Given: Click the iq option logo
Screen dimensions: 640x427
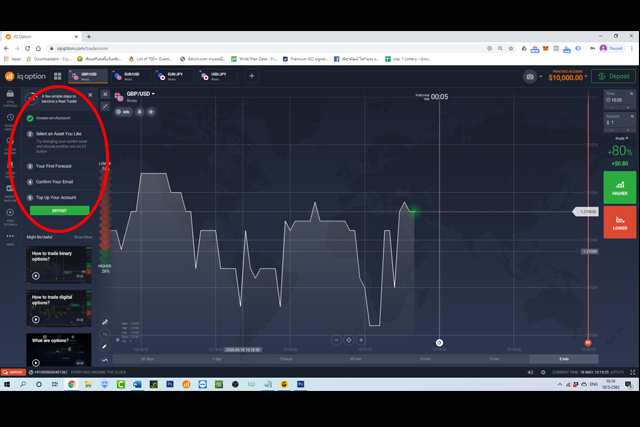Looking at the screenshot, I should pyautogui.click(x=25, y=76).
